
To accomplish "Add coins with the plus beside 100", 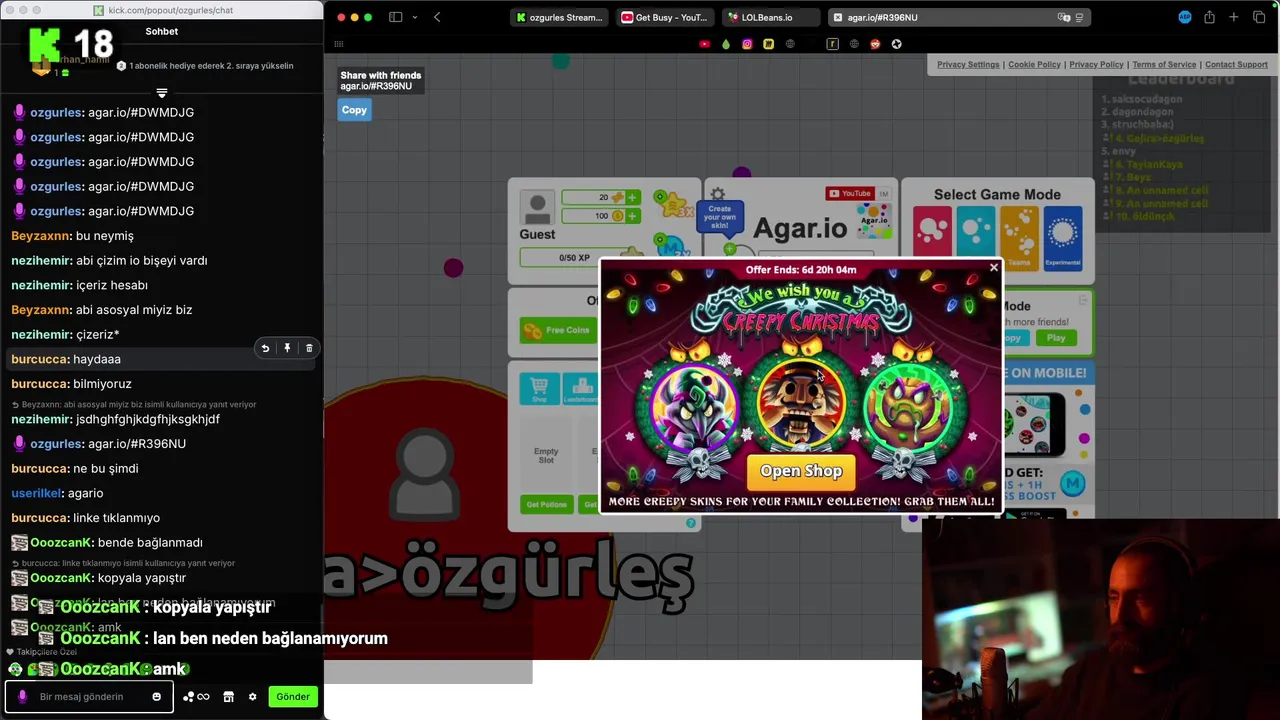I will click(x=632, y=216).
